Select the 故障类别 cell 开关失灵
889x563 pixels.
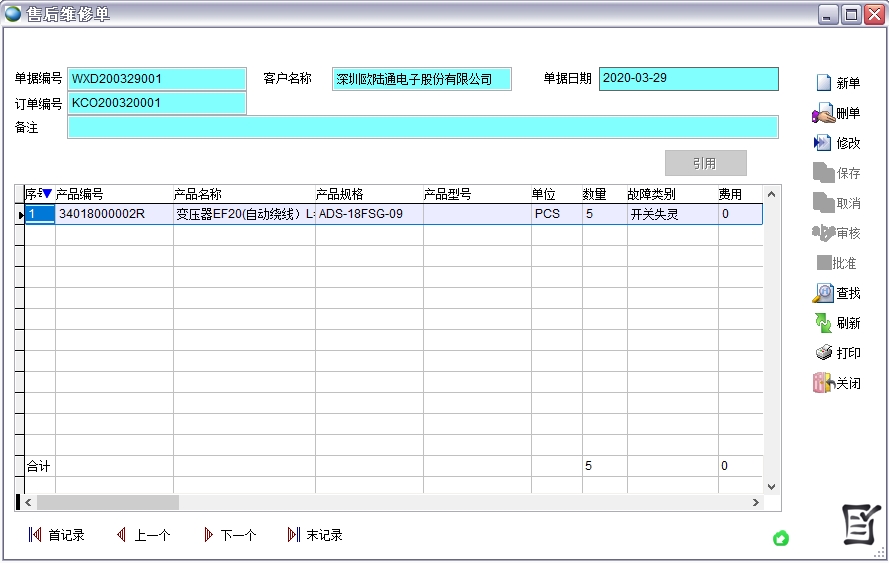671,214
